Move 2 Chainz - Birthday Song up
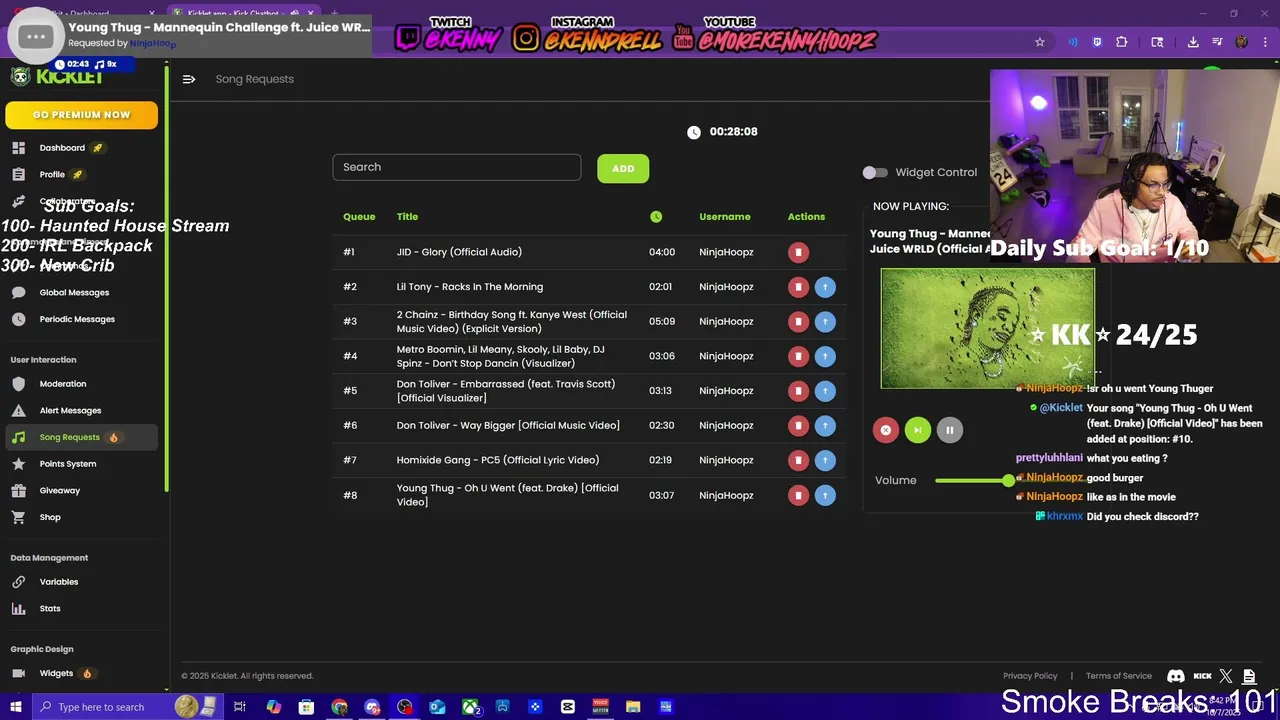This screenshot has width=1280, height=720. (825, 321)
